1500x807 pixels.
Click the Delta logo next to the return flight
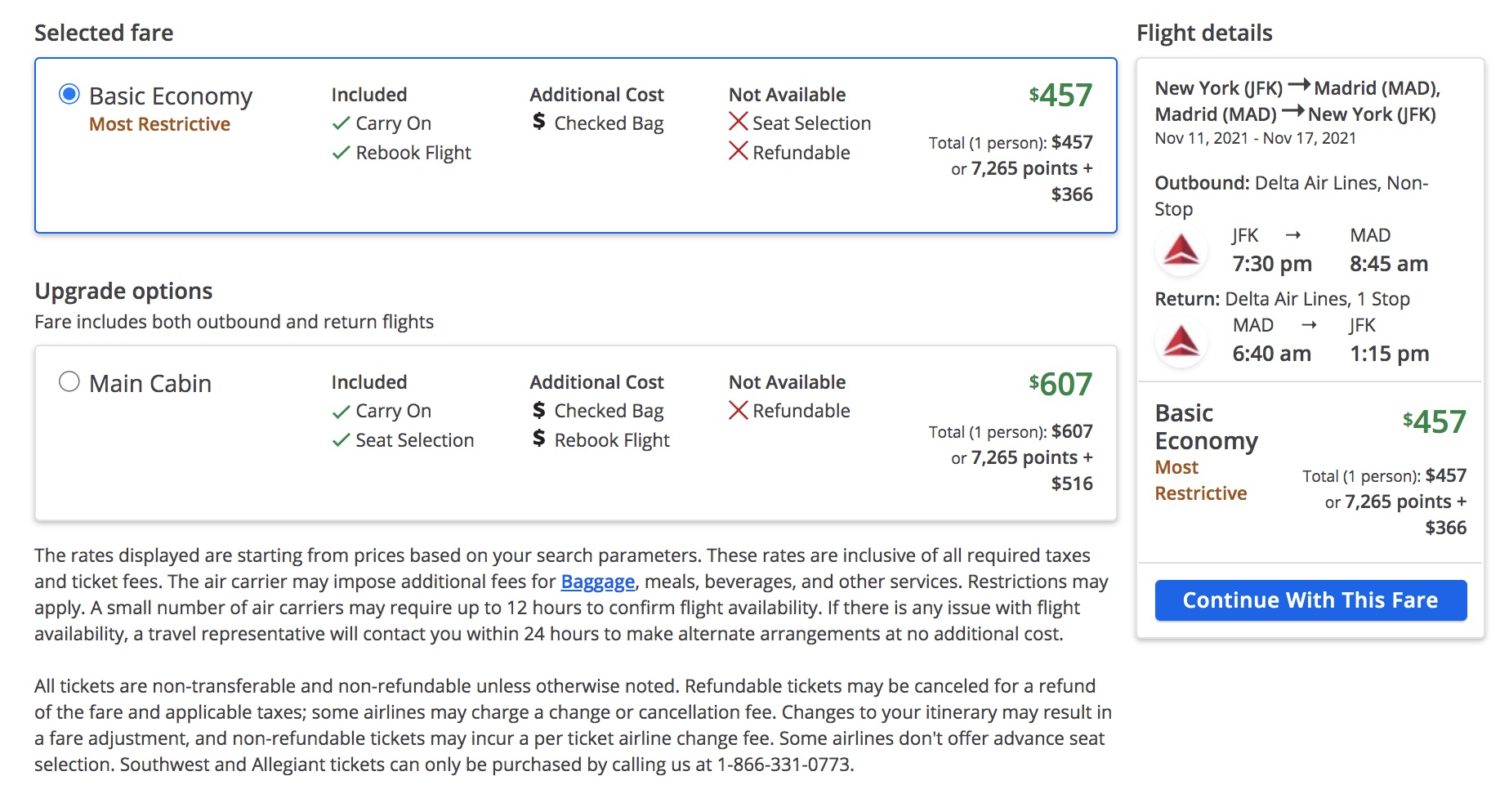(x=1181, y=340)
